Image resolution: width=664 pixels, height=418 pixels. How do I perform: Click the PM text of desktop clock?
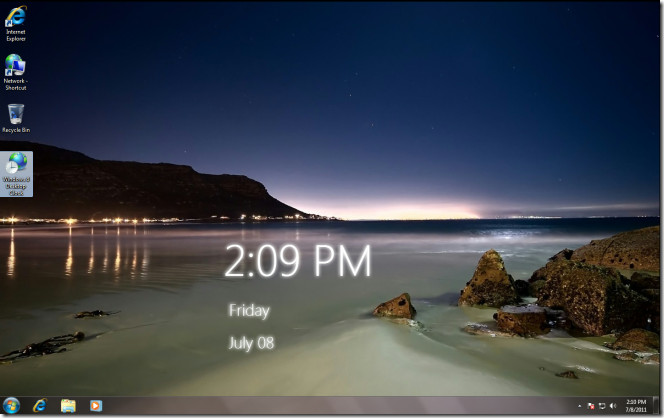[x=343, y=261]
